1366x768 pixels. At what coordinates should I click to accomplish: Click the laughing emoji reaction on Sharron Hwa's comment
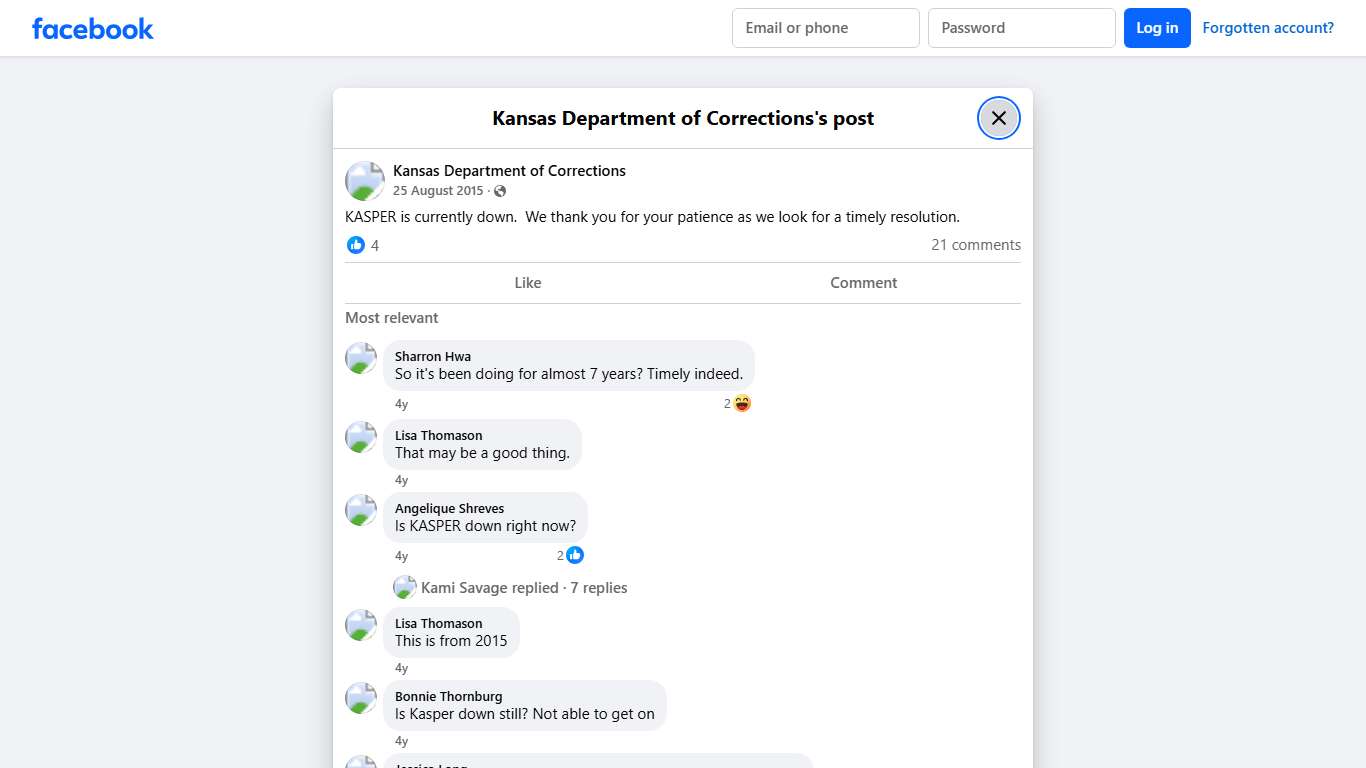tap(740, 403)
